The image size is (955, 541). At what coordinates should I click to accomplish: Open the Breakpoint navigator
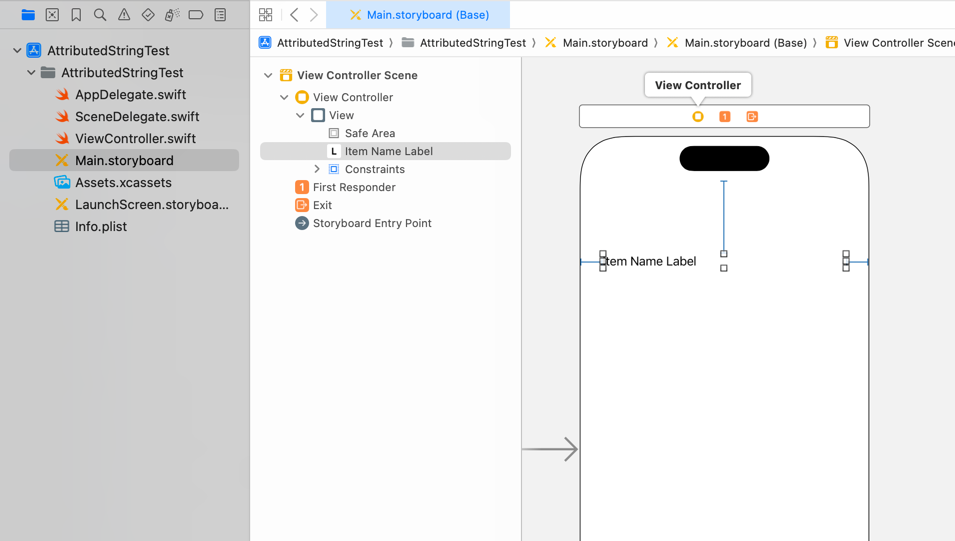coord(196,15)
